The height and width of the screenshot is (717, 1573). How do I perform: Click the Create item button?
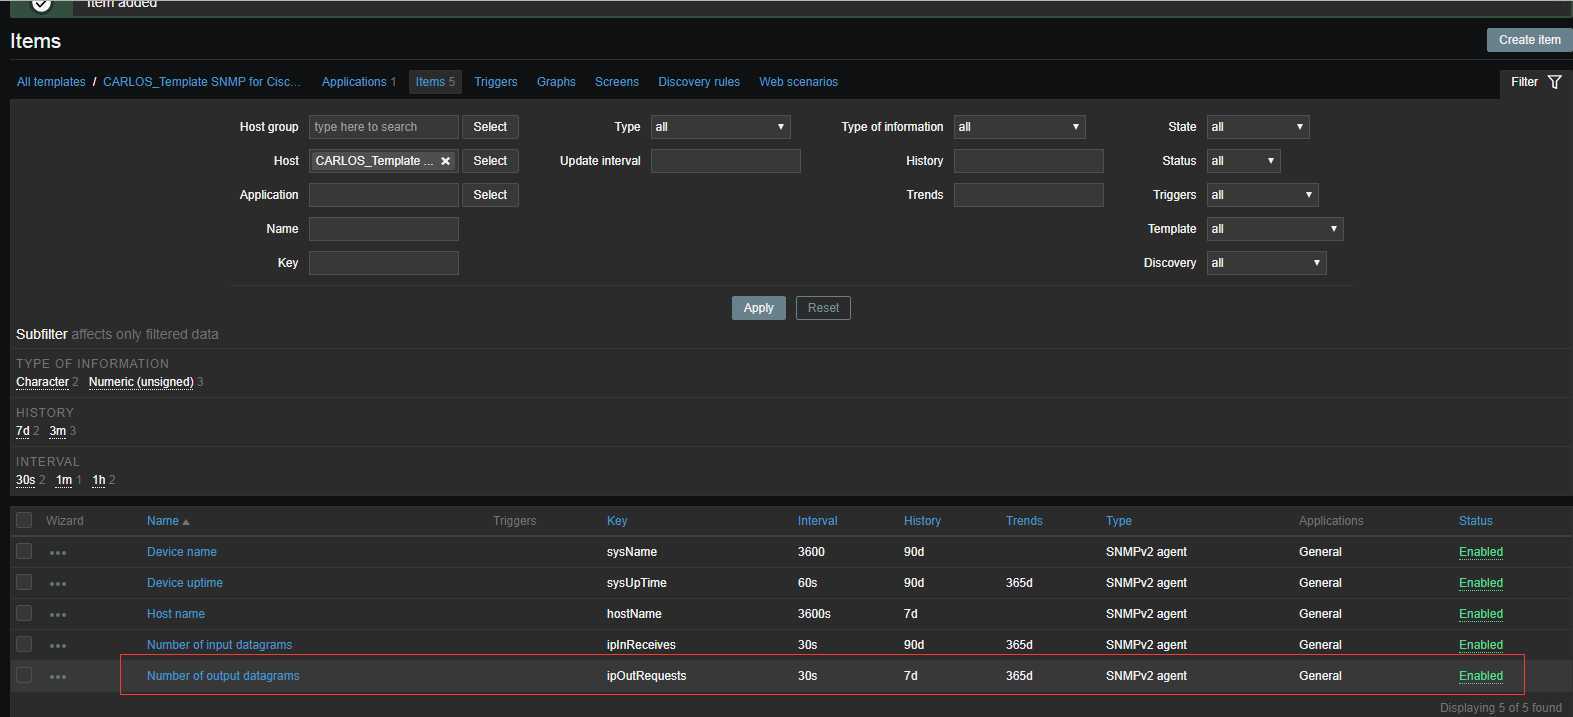pos(1529,40)
